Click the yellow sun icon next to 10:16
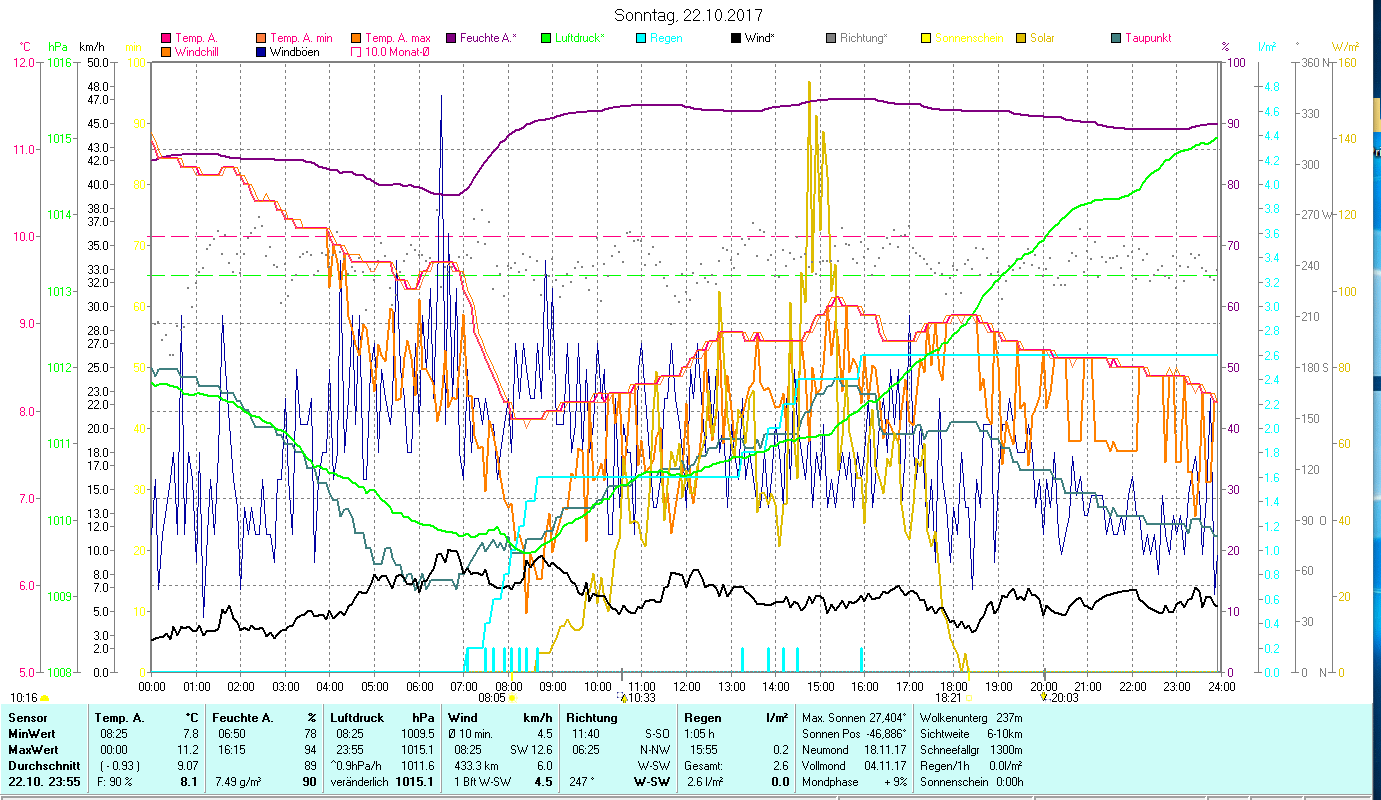This screenshot has width=1381, height=800. point(45,698)
